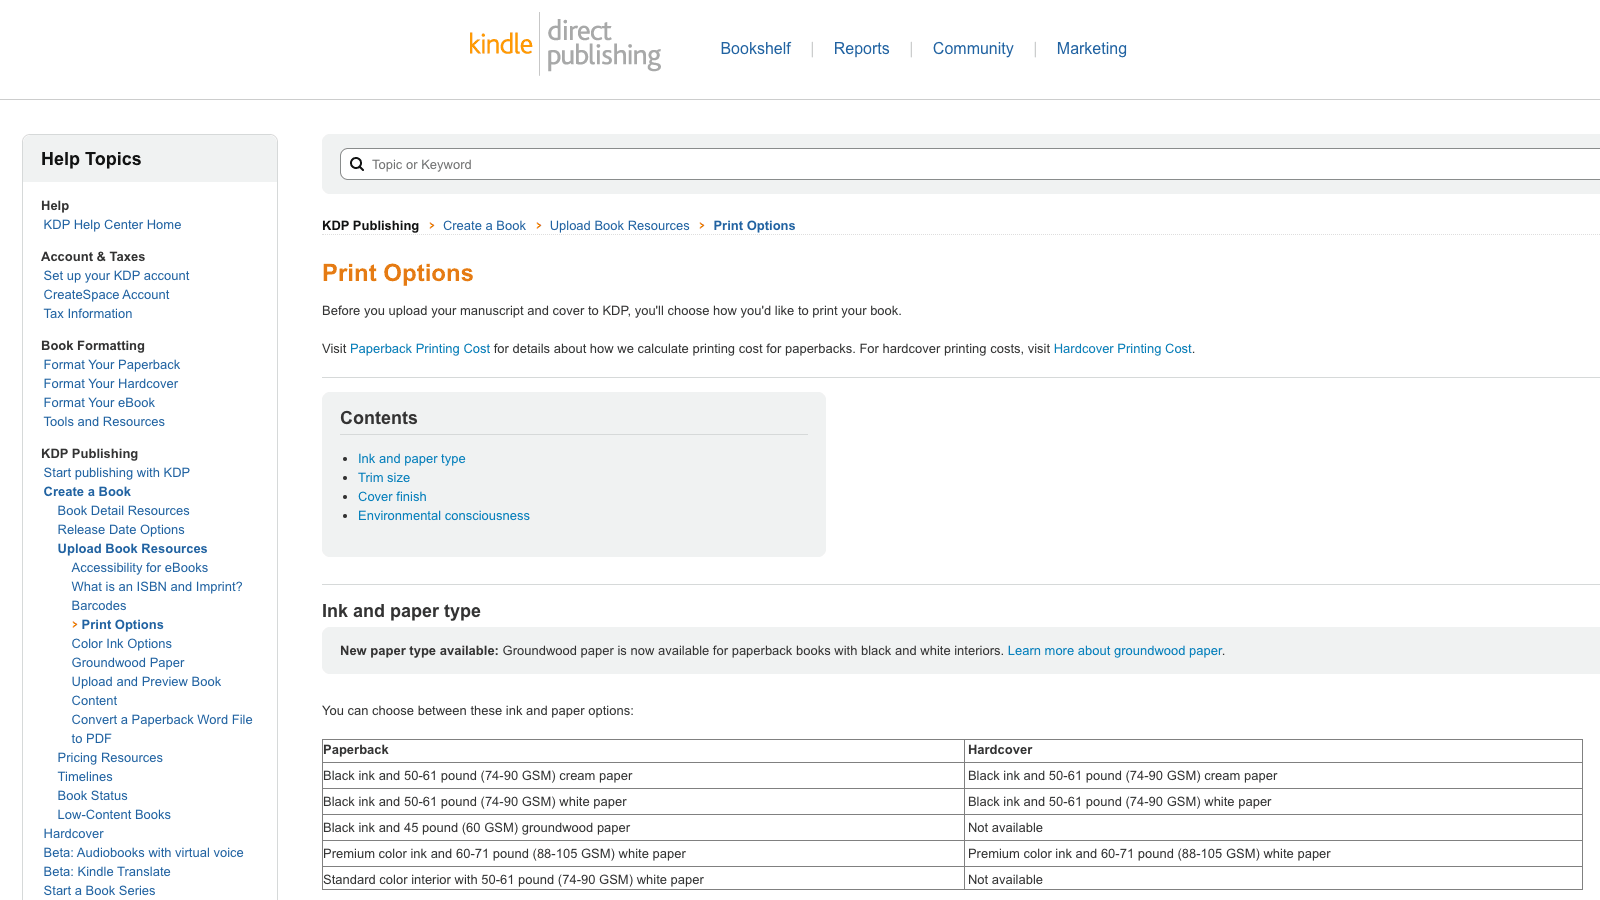Click Print Options breadcrumb

click(754, 226)
